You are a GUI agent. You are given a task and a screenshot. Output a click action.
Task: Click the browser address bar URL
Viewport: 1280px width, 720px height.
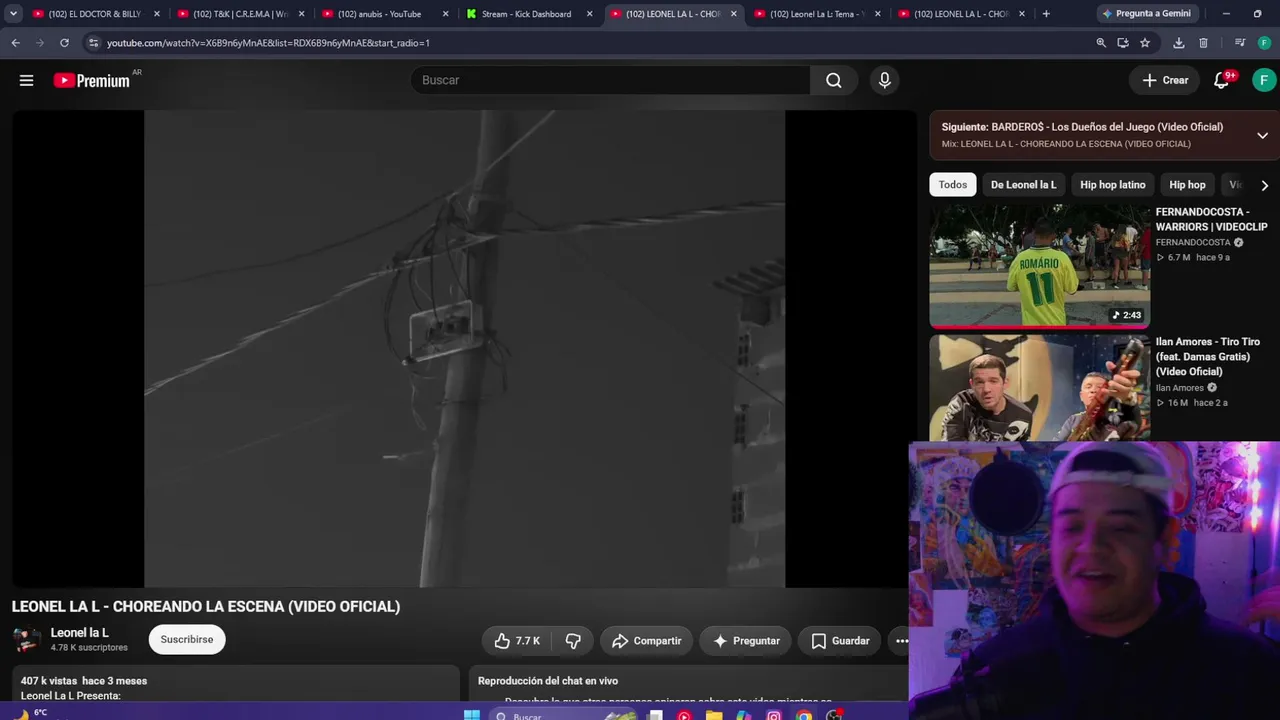[x=268, y=43]
